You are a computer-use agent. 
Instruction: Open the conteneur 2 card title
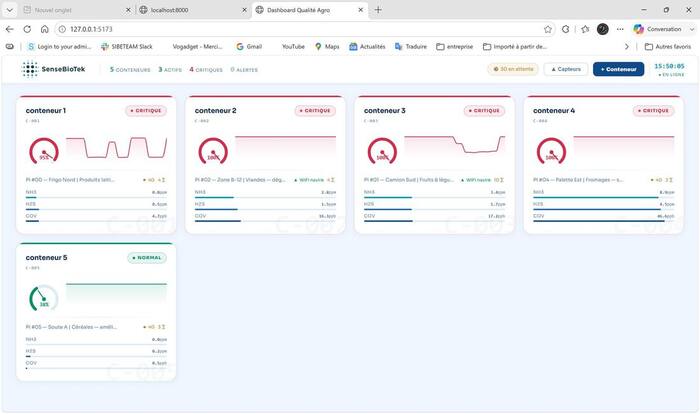coord(215,110)
